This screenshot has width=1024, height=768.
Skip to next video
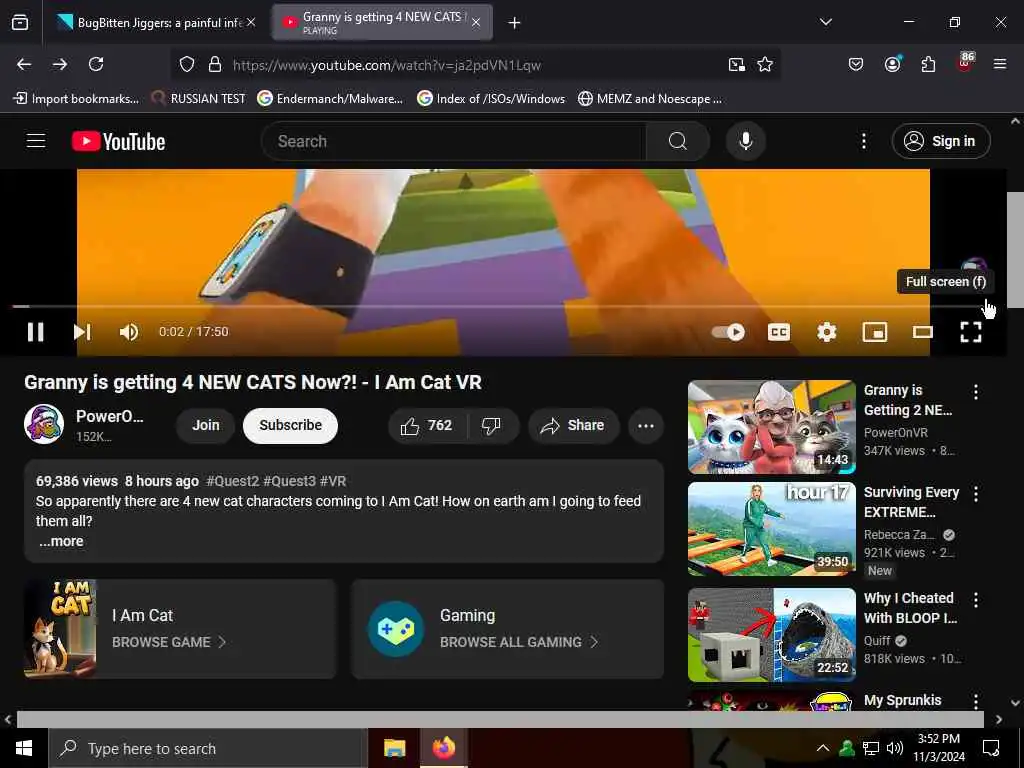[82, 332]
